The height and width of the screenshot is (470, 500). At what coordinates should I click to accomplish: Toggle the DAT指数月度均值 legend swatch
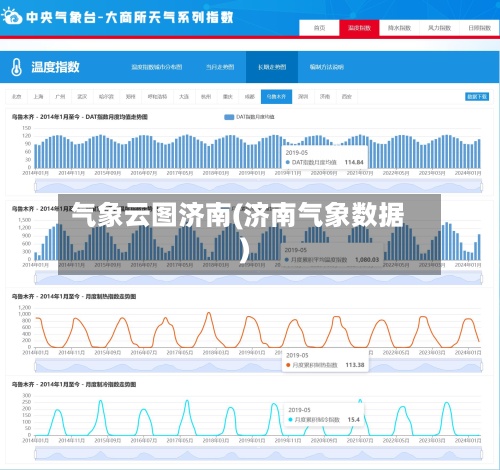[x=229, y=117]
